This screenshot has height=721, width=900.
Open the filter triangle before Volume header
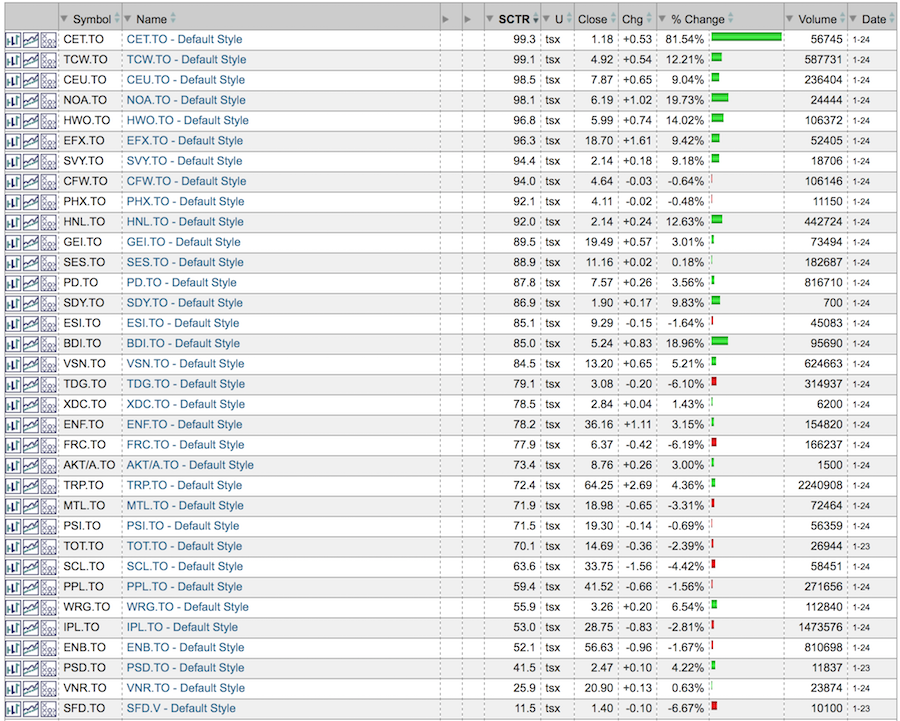pyautogui.click(x=789, y=19)
